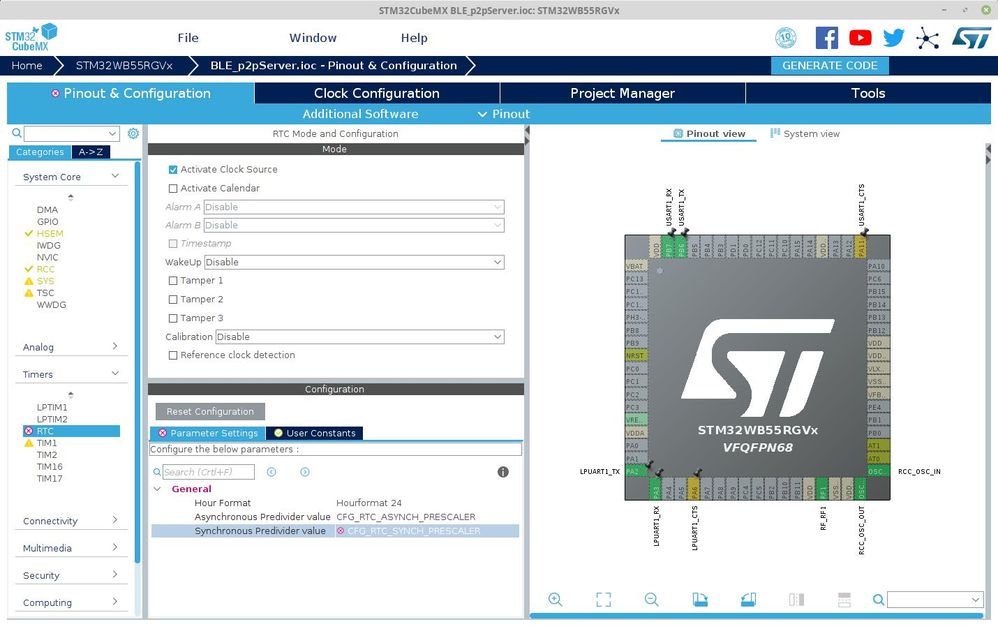The image size is (998, 627).
Task: Uncheck Activate Clock Source
Action: pyautogui.click(x=172, y=170)
